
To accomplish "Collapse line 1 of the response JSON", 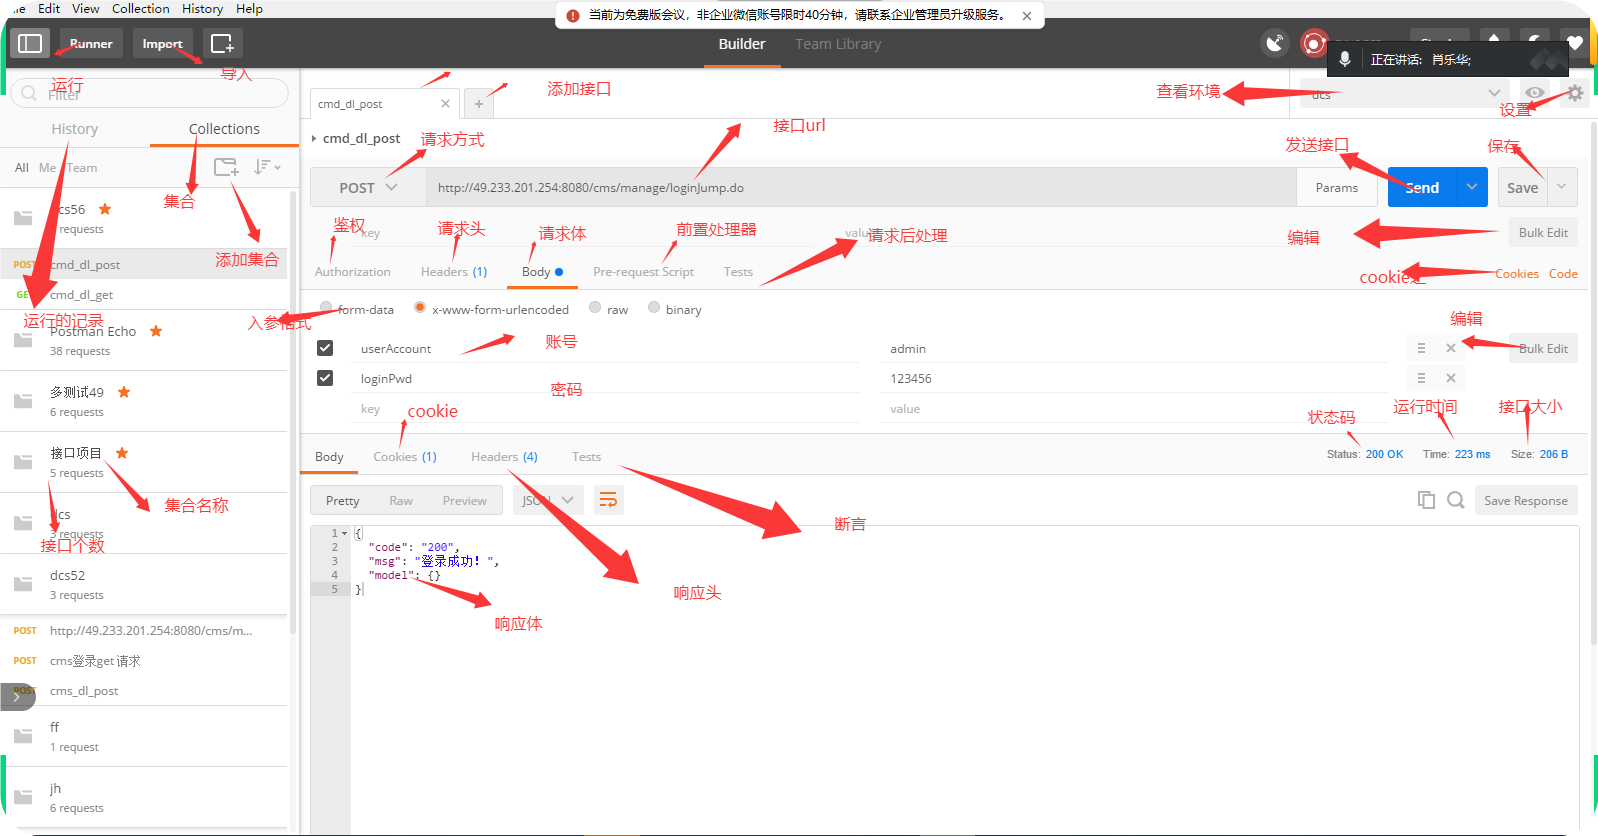I will coord(345,533).
